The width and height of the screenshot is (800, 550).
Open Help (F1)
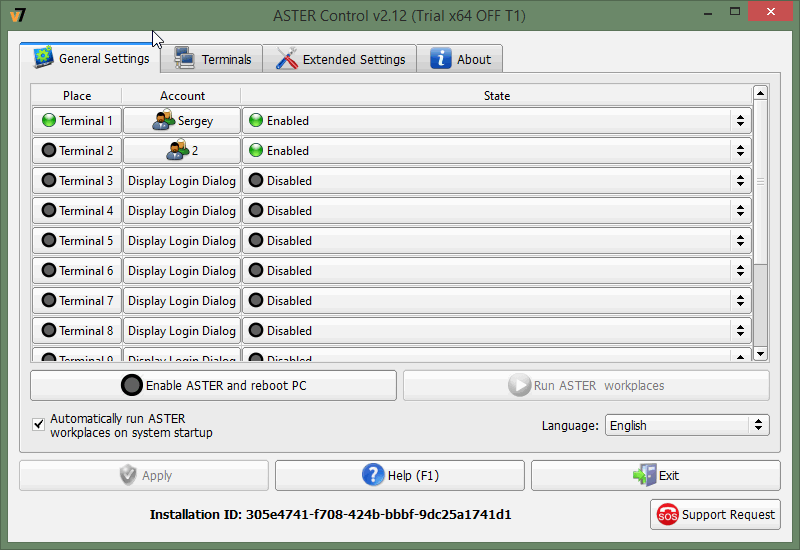click(x=399, y=476)
